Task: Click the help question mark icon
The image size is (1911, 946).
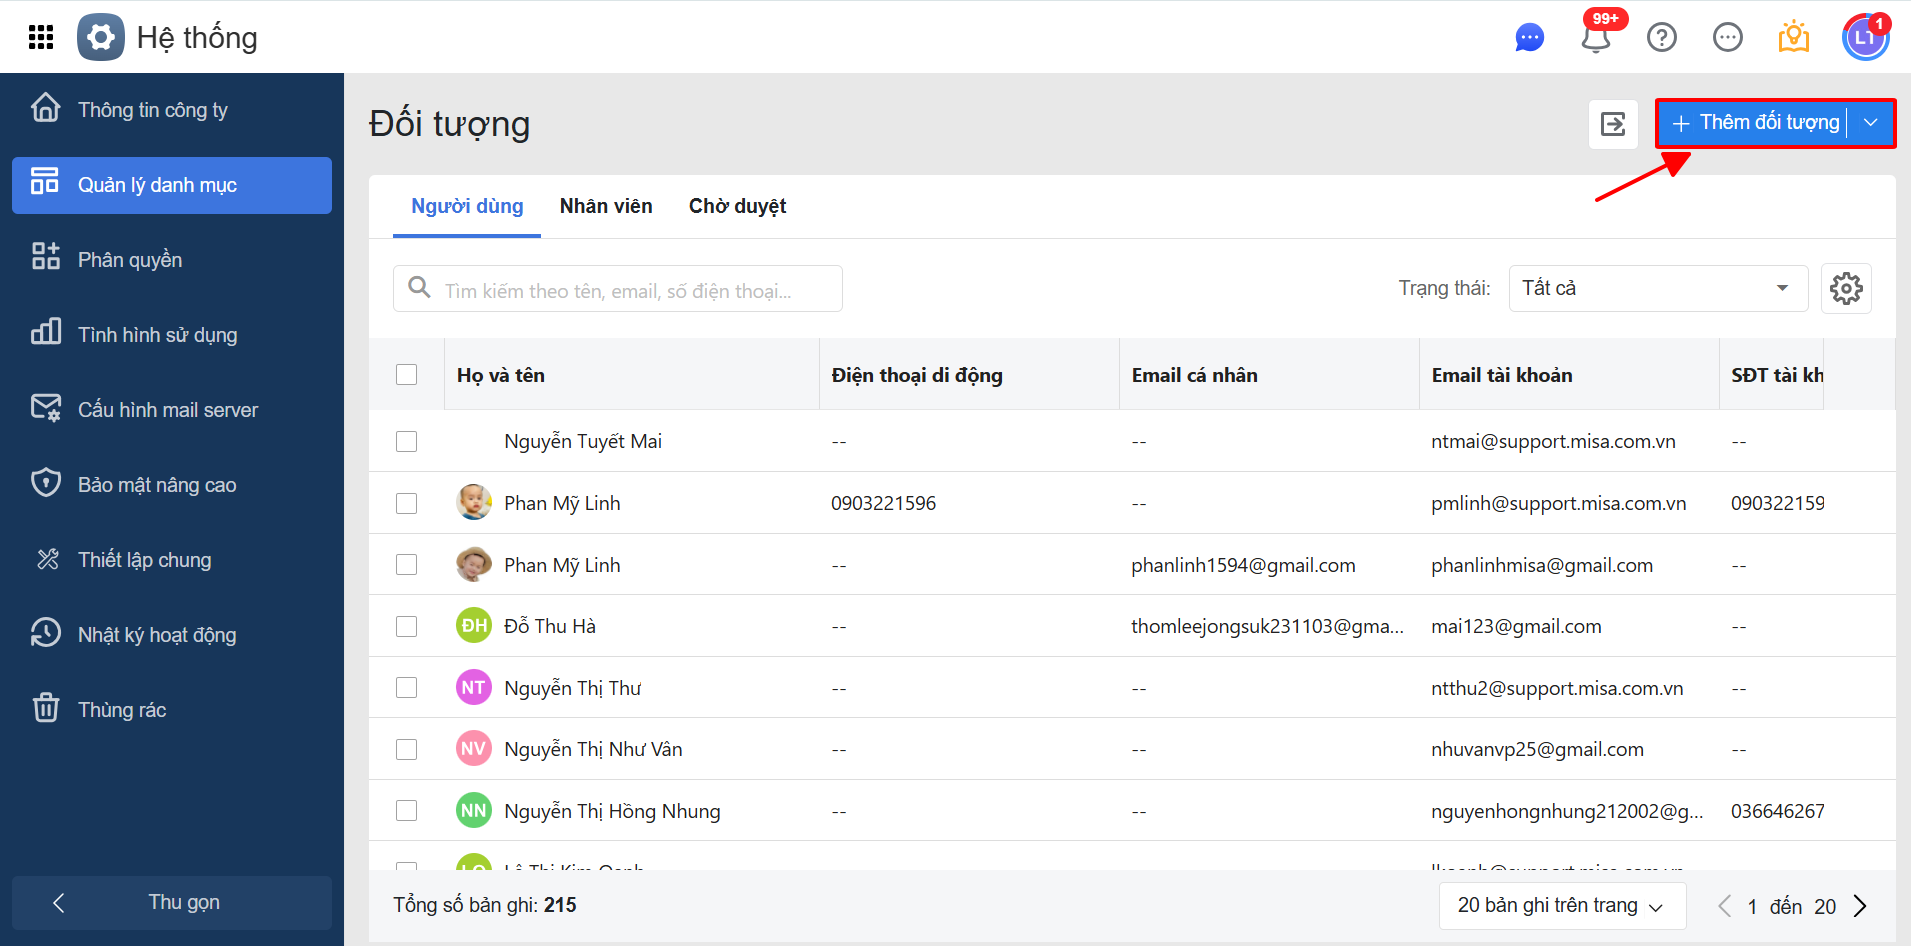Action: pyautogui.click(x=1661, y=38)
